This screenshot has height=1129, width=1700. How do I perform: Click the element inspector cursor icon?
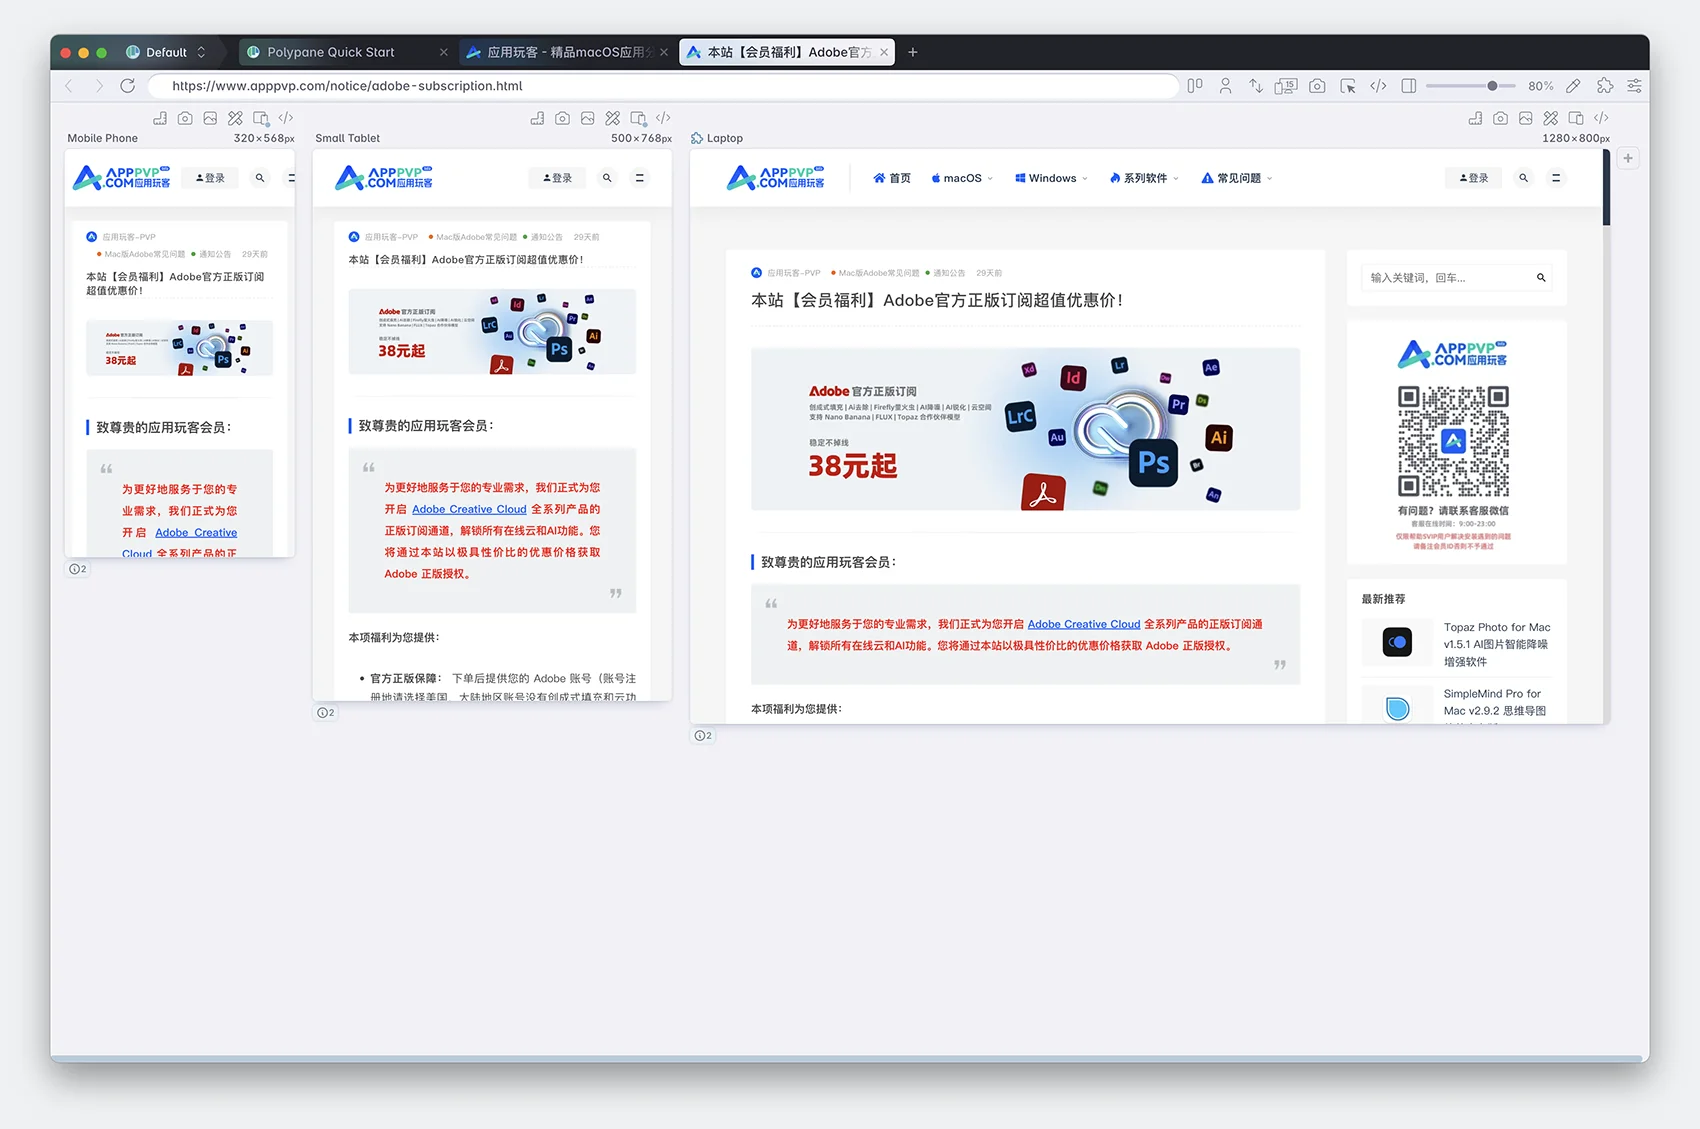(x=1348, y=86)
